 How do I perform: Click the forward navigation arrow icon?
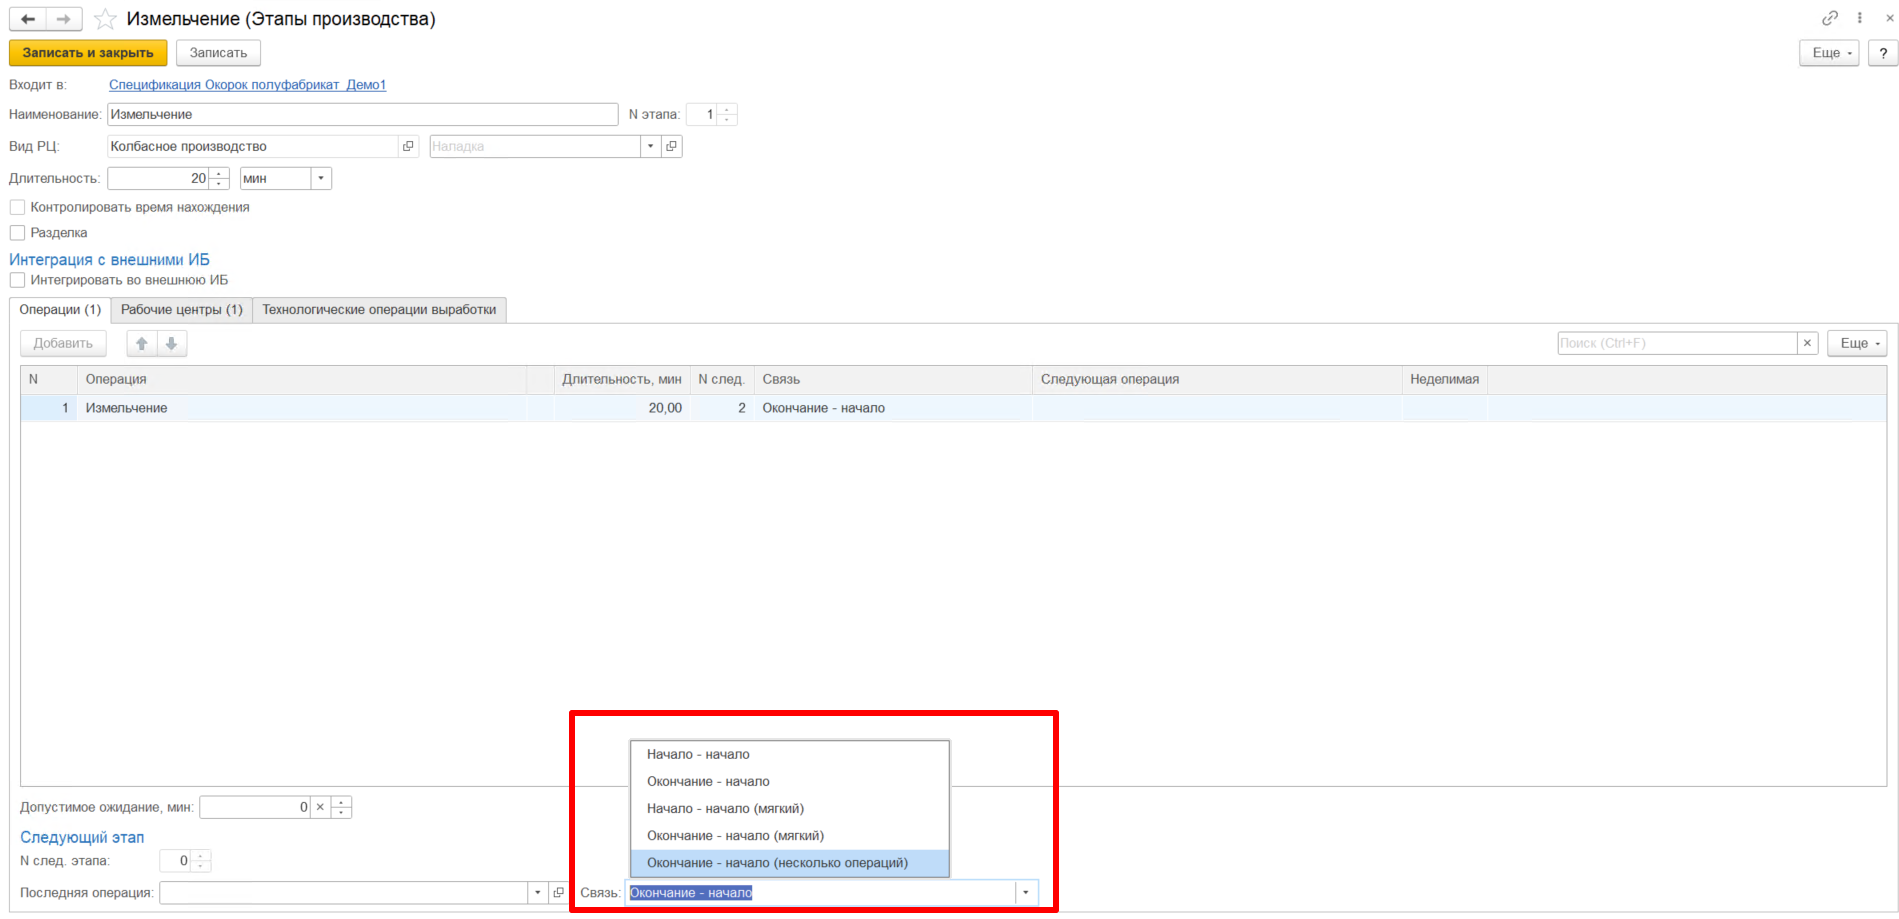pyautogui.click(x=63, y=19)
